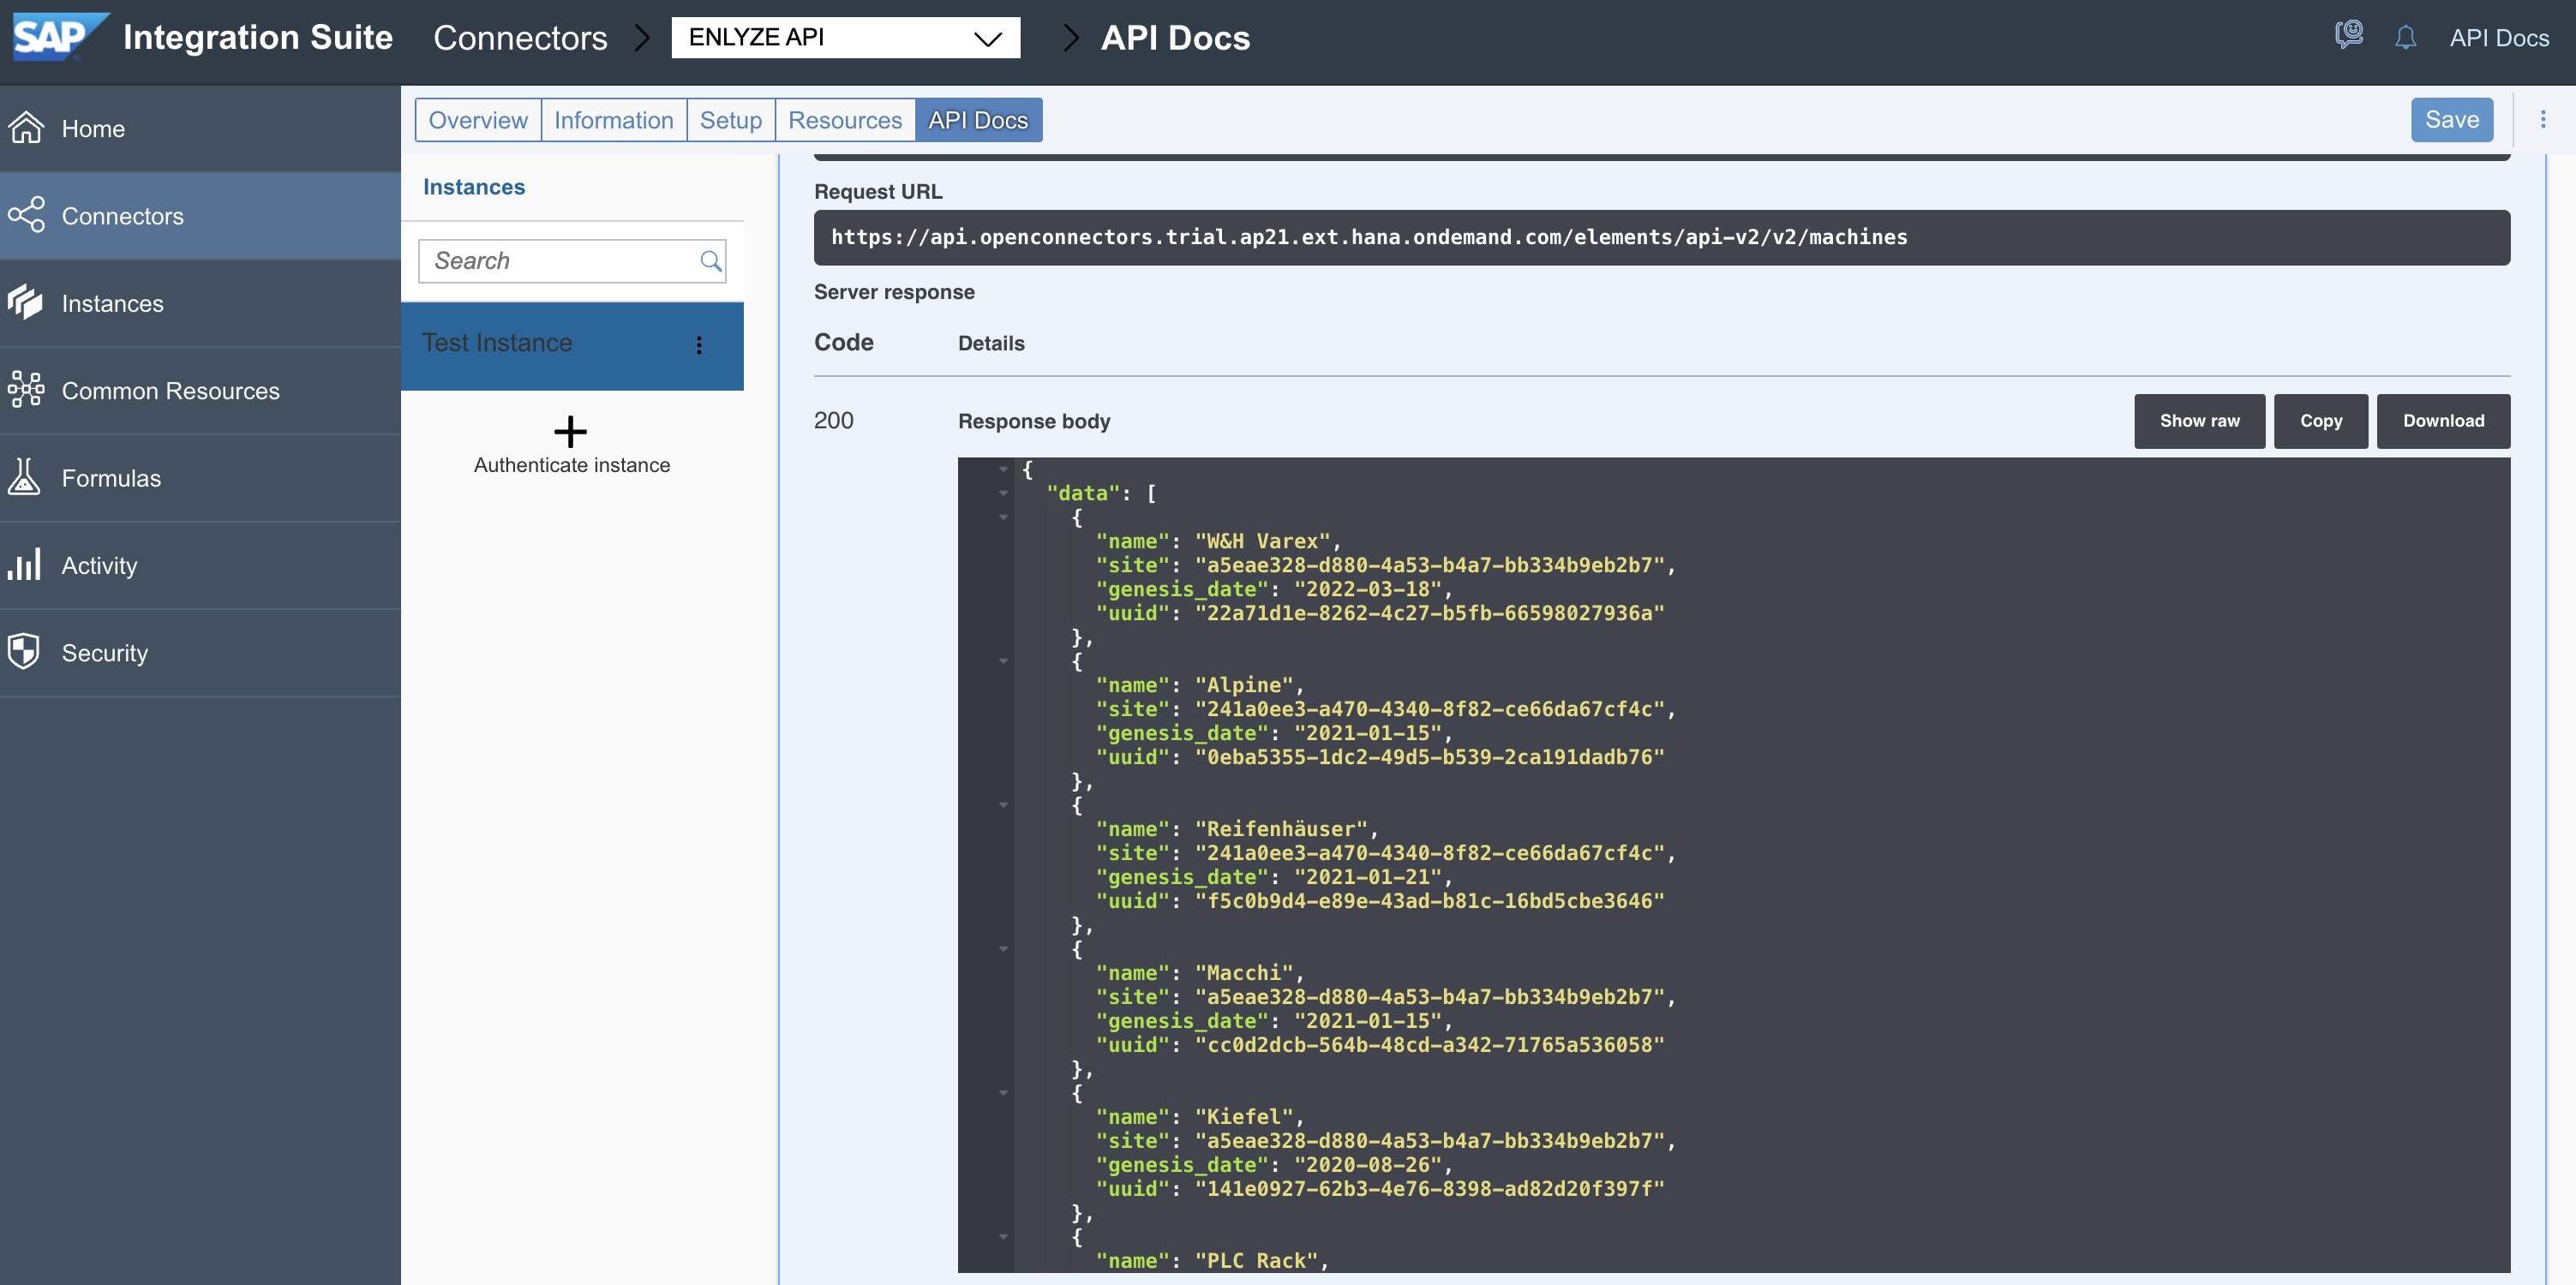This screenshot has height=1285, width=2576.
Task: Download the response body
Action: coord(2442,421)
